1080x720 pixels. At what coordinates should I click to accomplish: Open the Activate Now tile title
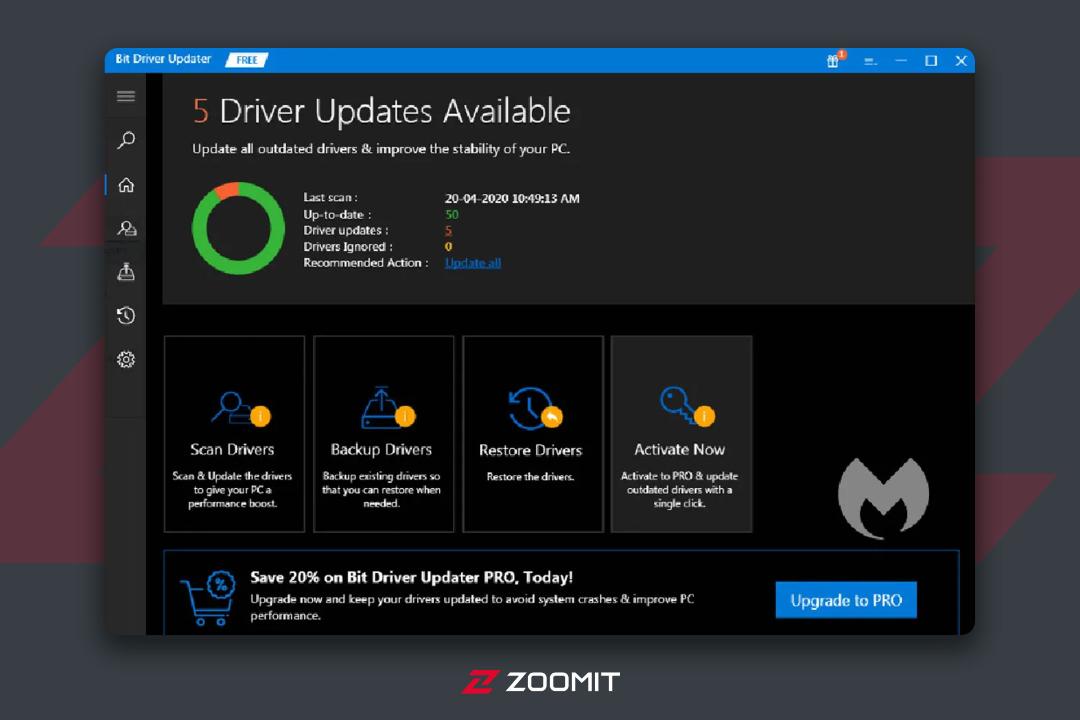679,449
